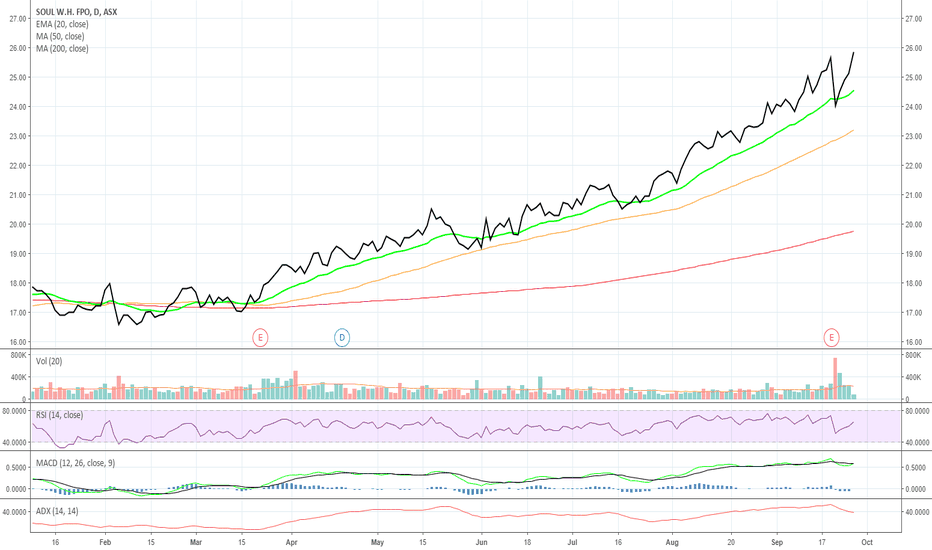Select the EMA (20, close) indicator label
This screenshot has height=550, width=932.
tap(62, 24)
